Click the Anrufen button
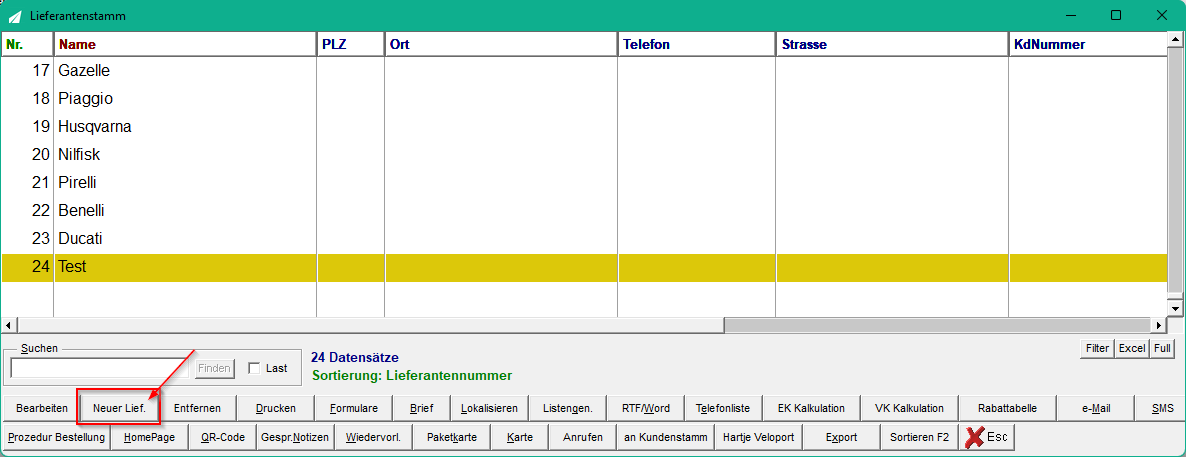The height and width of the screenshot is (457, 1186). (582, 437)
